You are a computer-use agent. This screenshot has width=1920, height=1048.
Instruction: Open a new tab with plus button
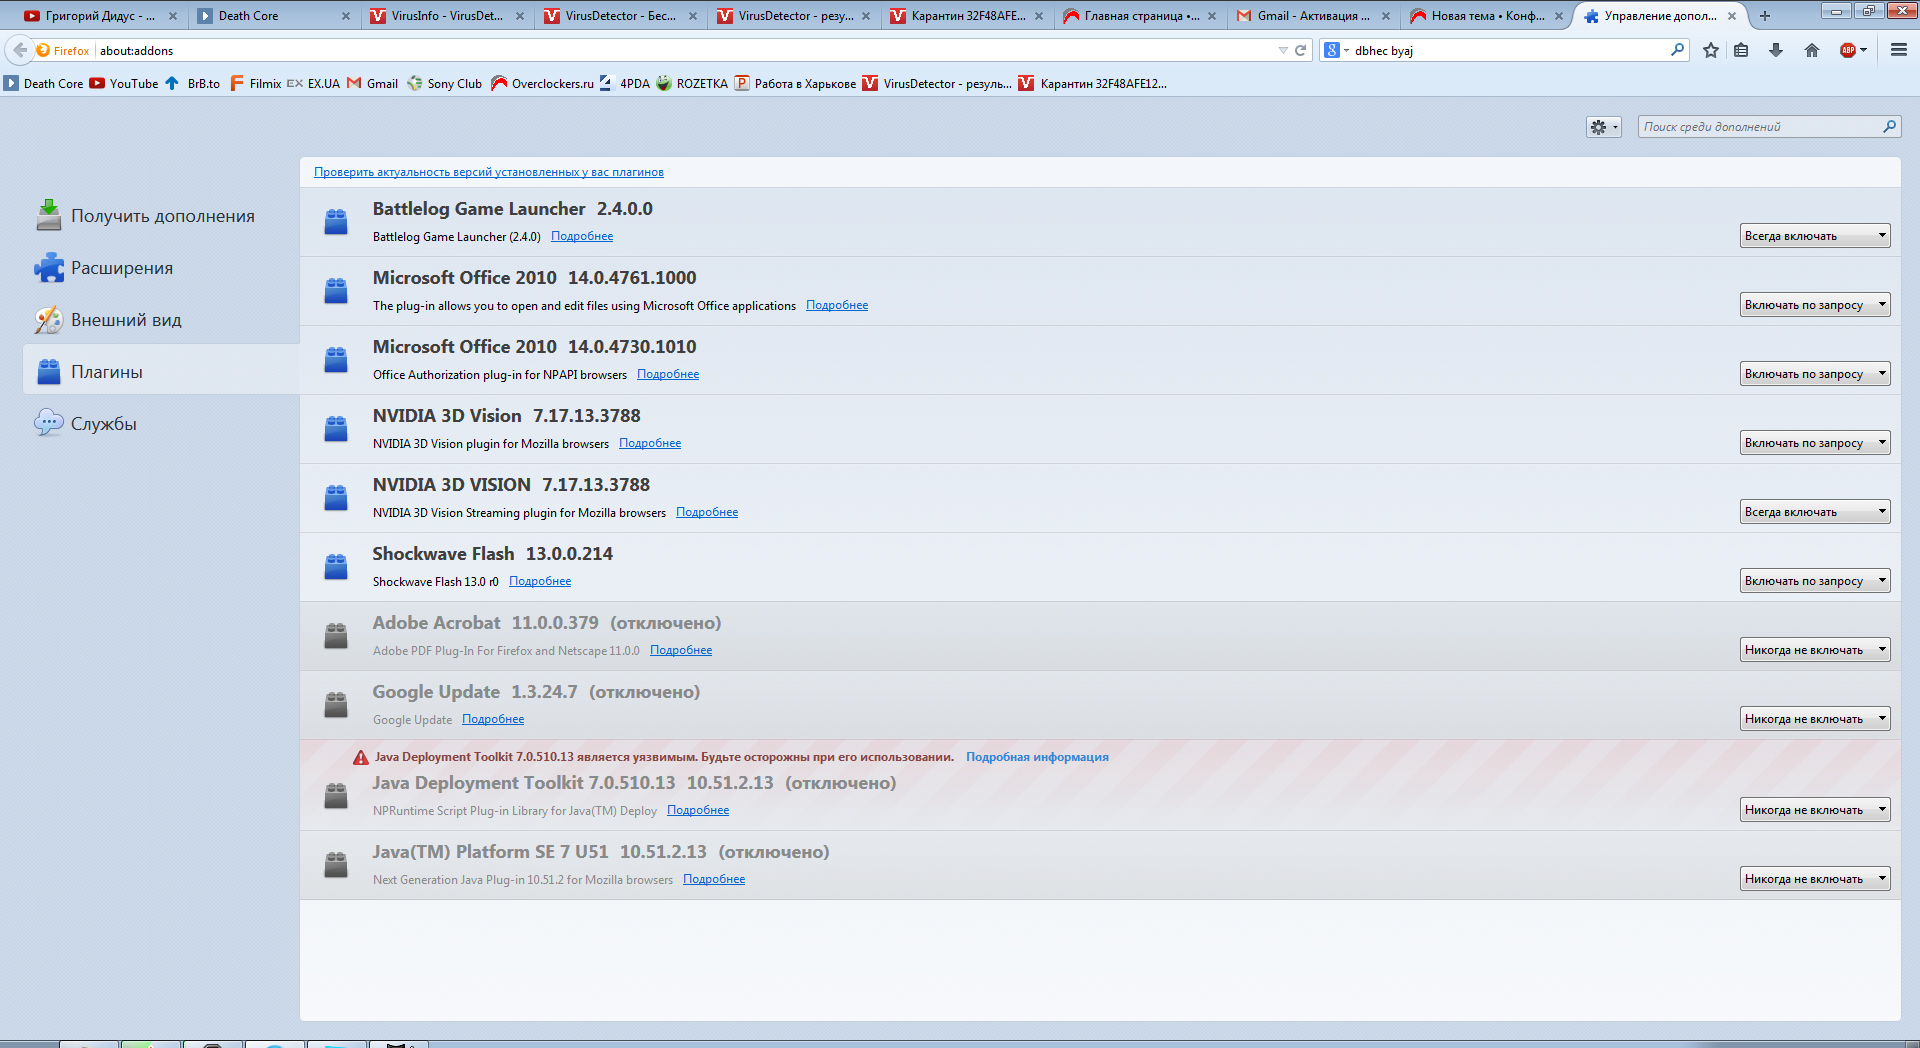(x=1765, y=16)
